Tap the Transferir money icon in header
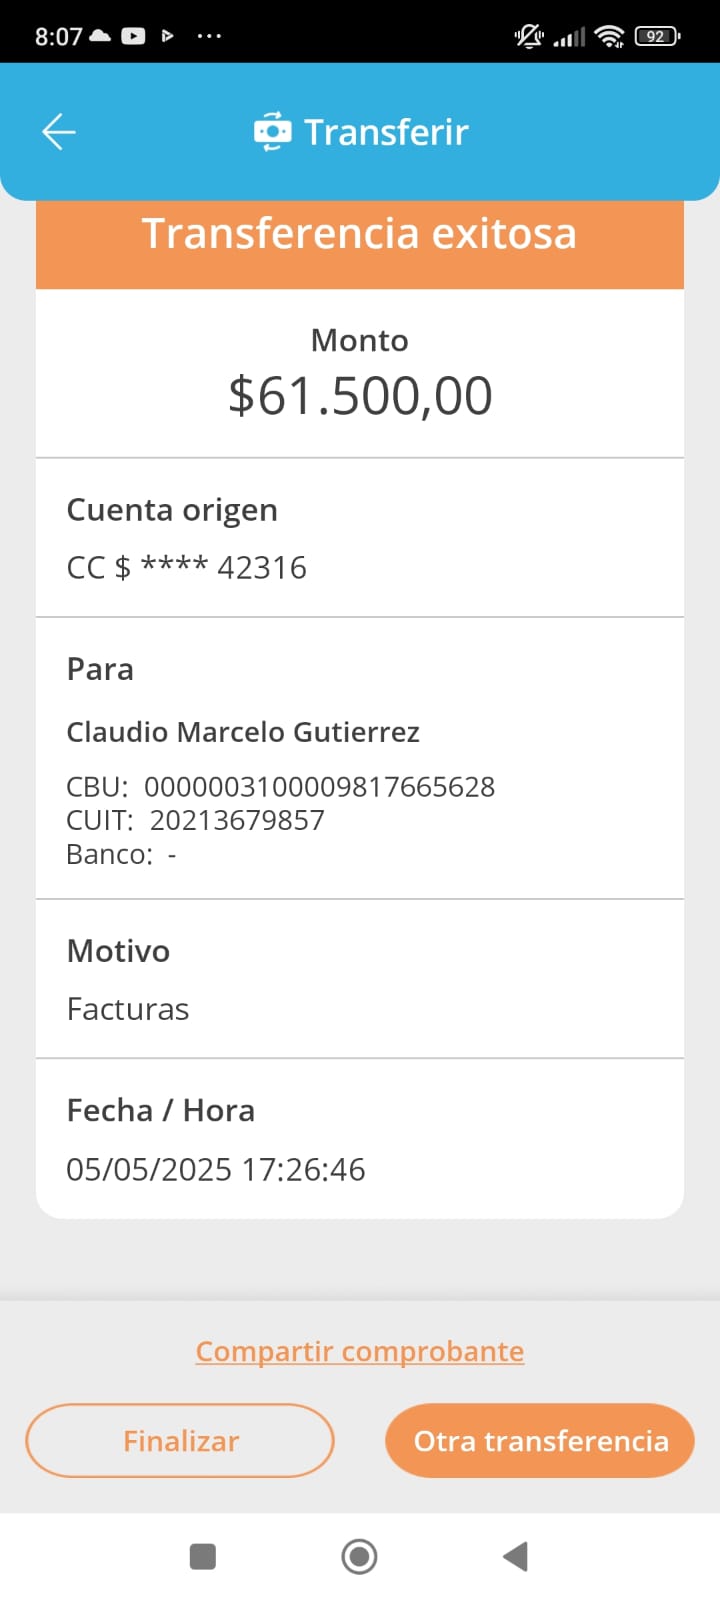Image resolution: width=720 pixels, height=1600 pixels. [x=272, y=132]
